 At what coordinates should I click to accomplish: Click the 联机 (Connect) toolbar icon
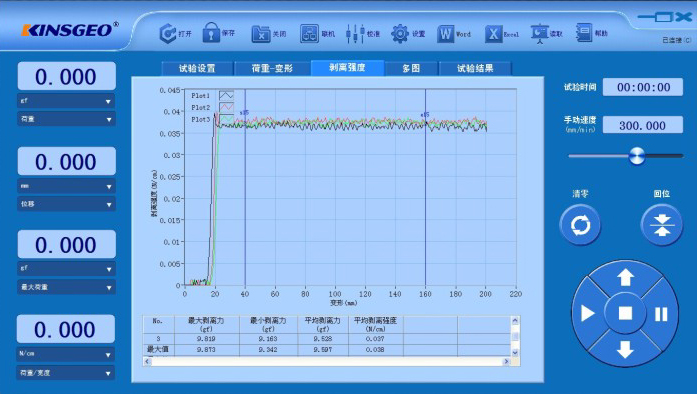309,33
